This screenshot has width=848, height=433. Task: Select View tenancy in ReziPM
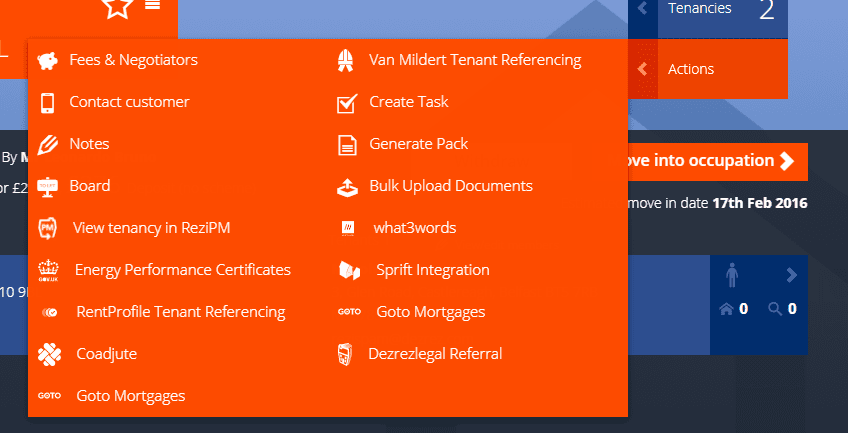[151, 228]
